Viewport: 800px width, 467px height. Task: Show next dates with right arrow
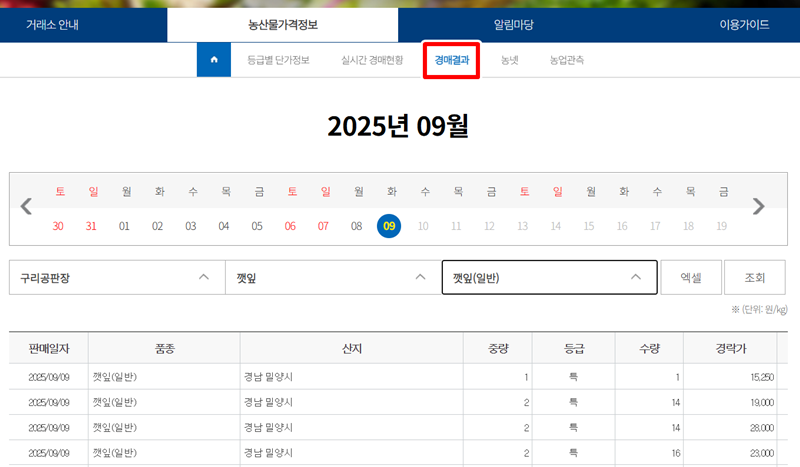point(759,206)
